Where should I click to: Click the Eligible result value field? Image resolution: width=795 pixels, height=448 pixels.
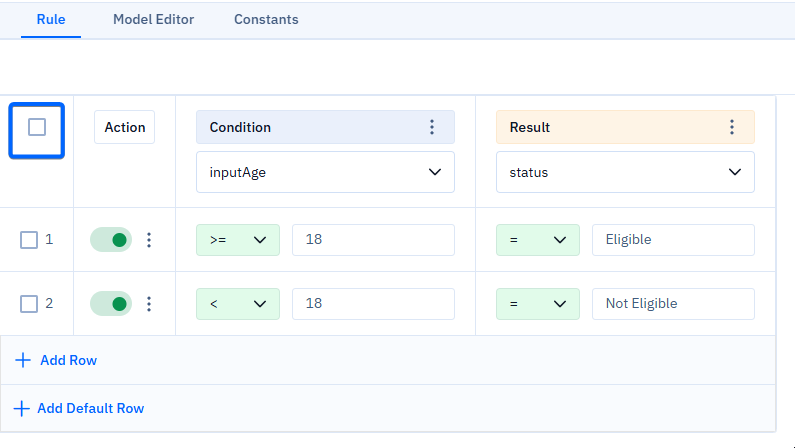point(673,240)
